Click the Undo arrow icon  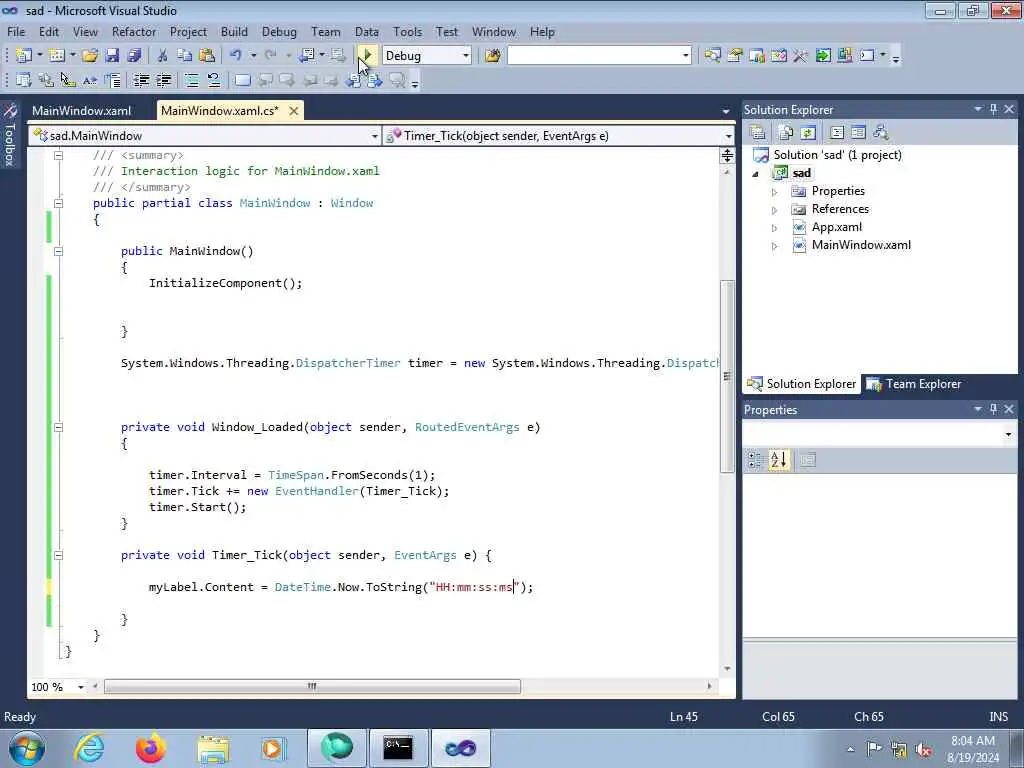tap(236, 56)
